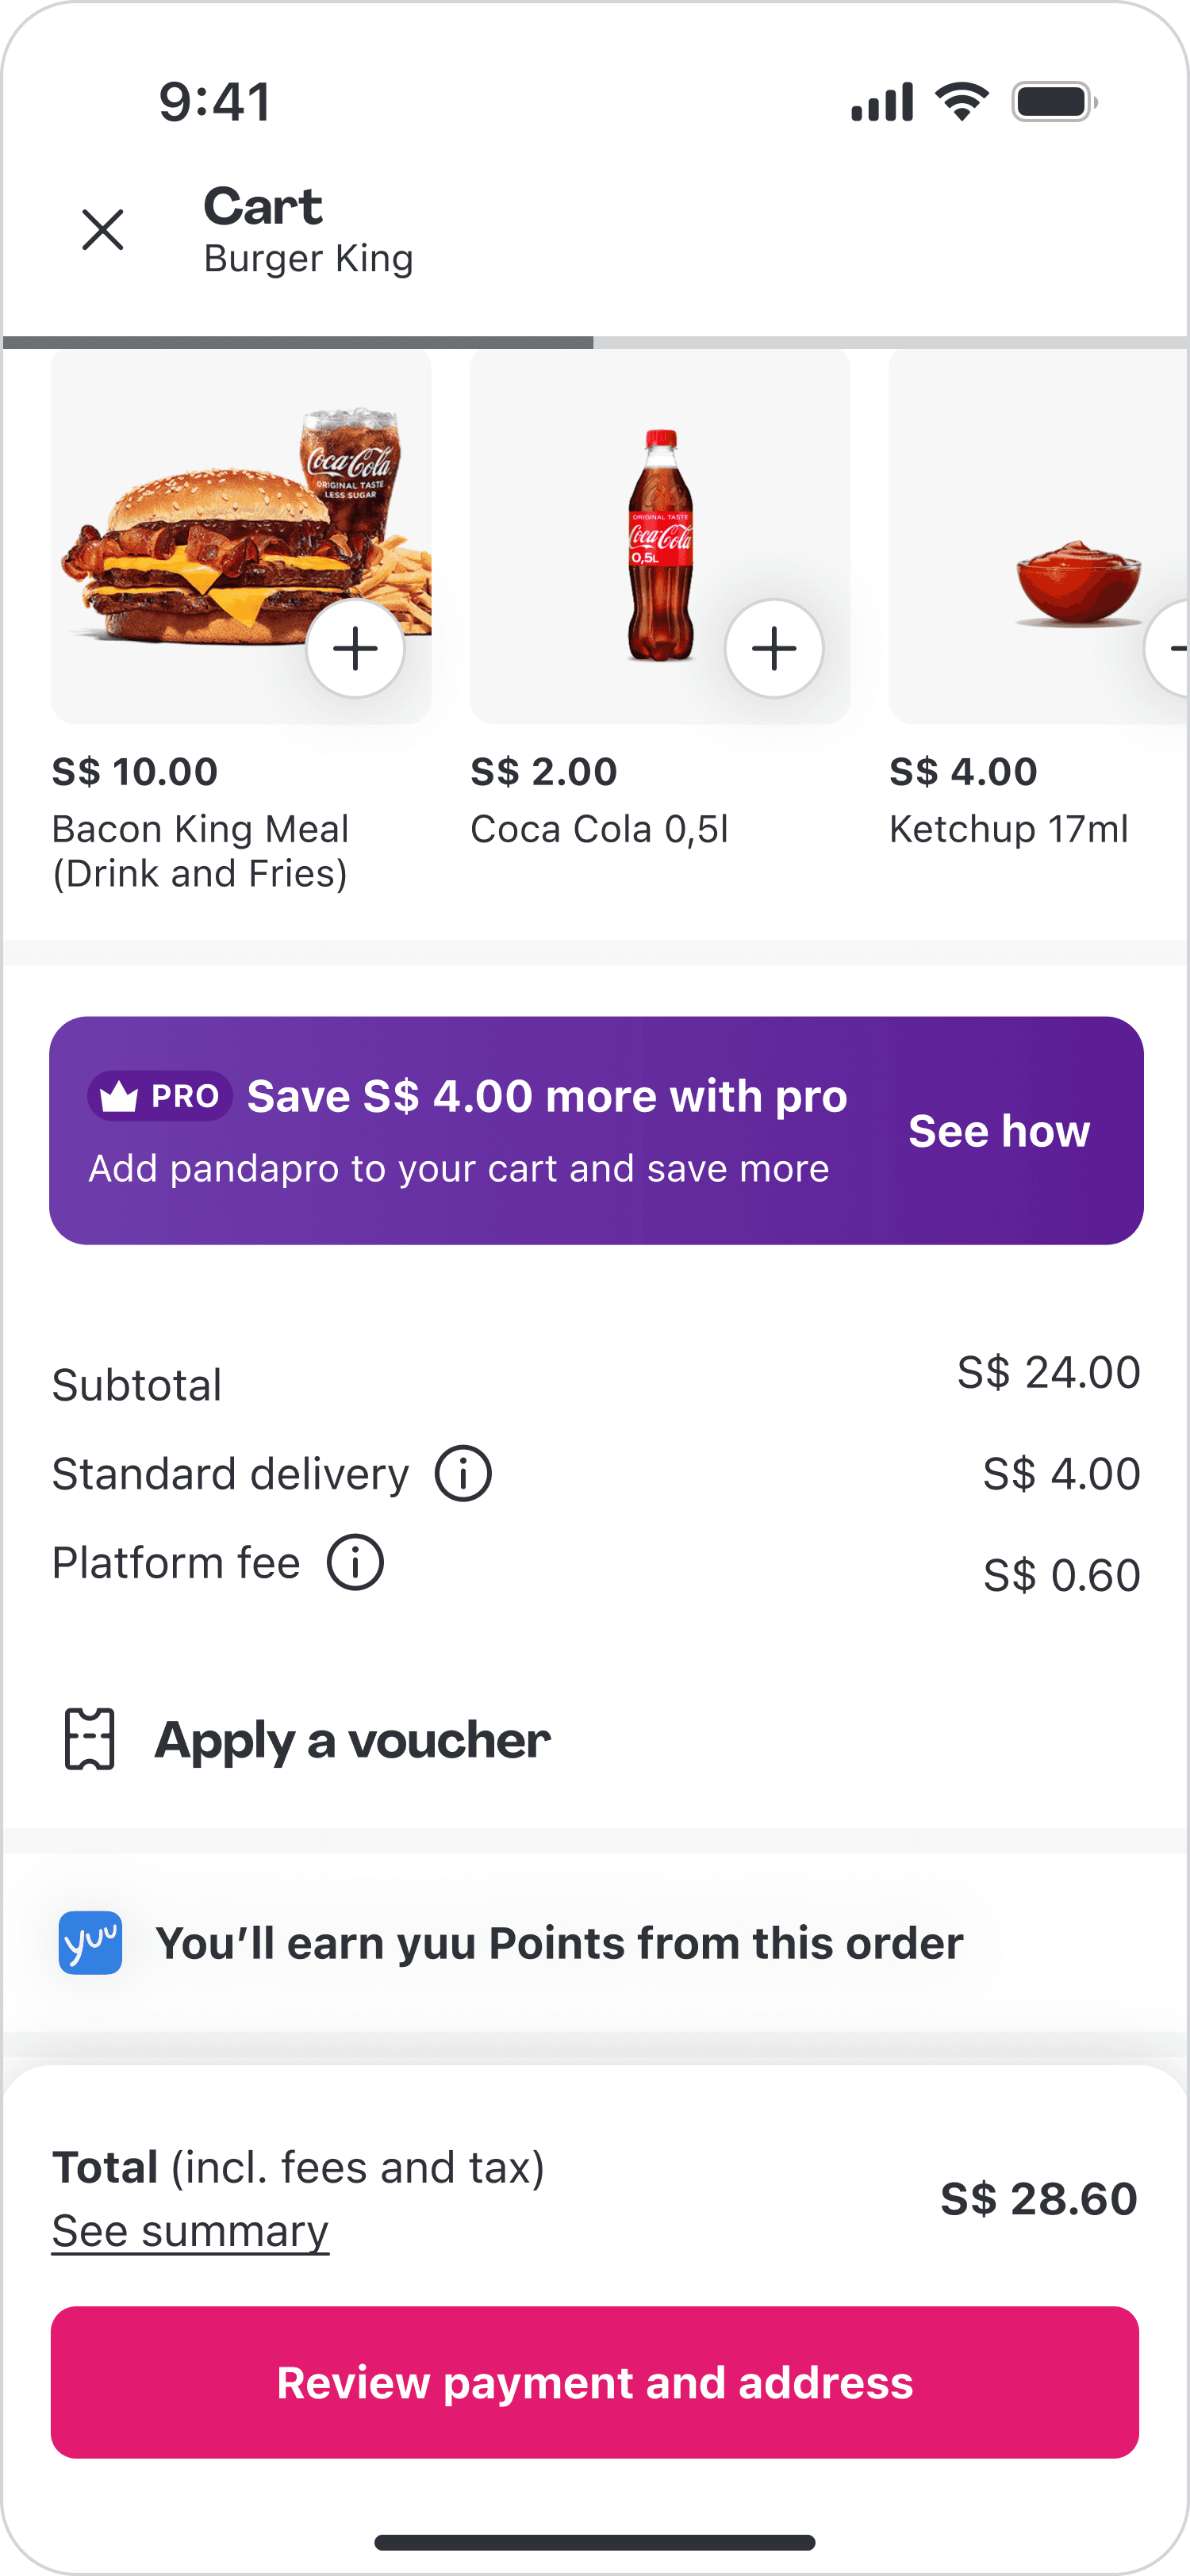Screen dimensions: 1190x2576
Task: Tap the Ketchup bowl image
Action: 1076,585
